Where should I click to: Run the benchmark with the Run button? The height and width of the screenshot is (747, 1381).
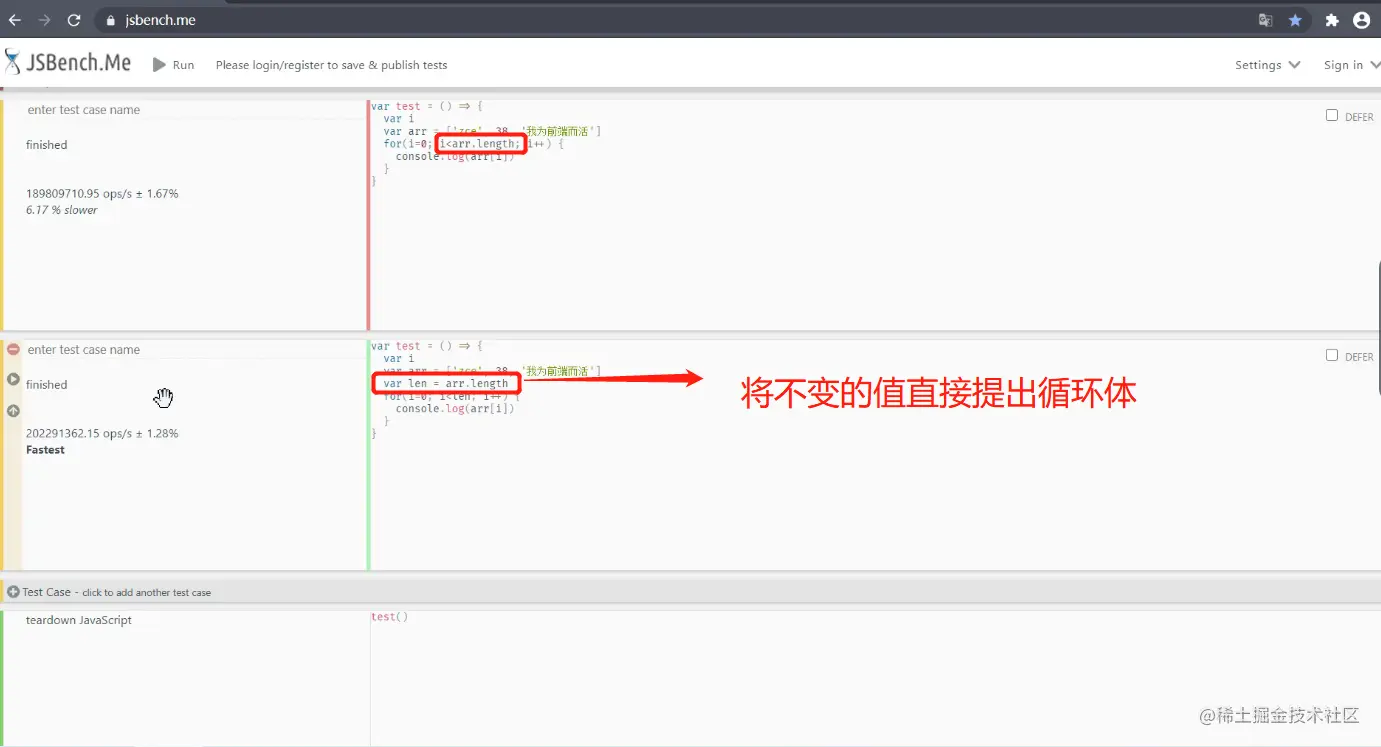click(173, 65)
